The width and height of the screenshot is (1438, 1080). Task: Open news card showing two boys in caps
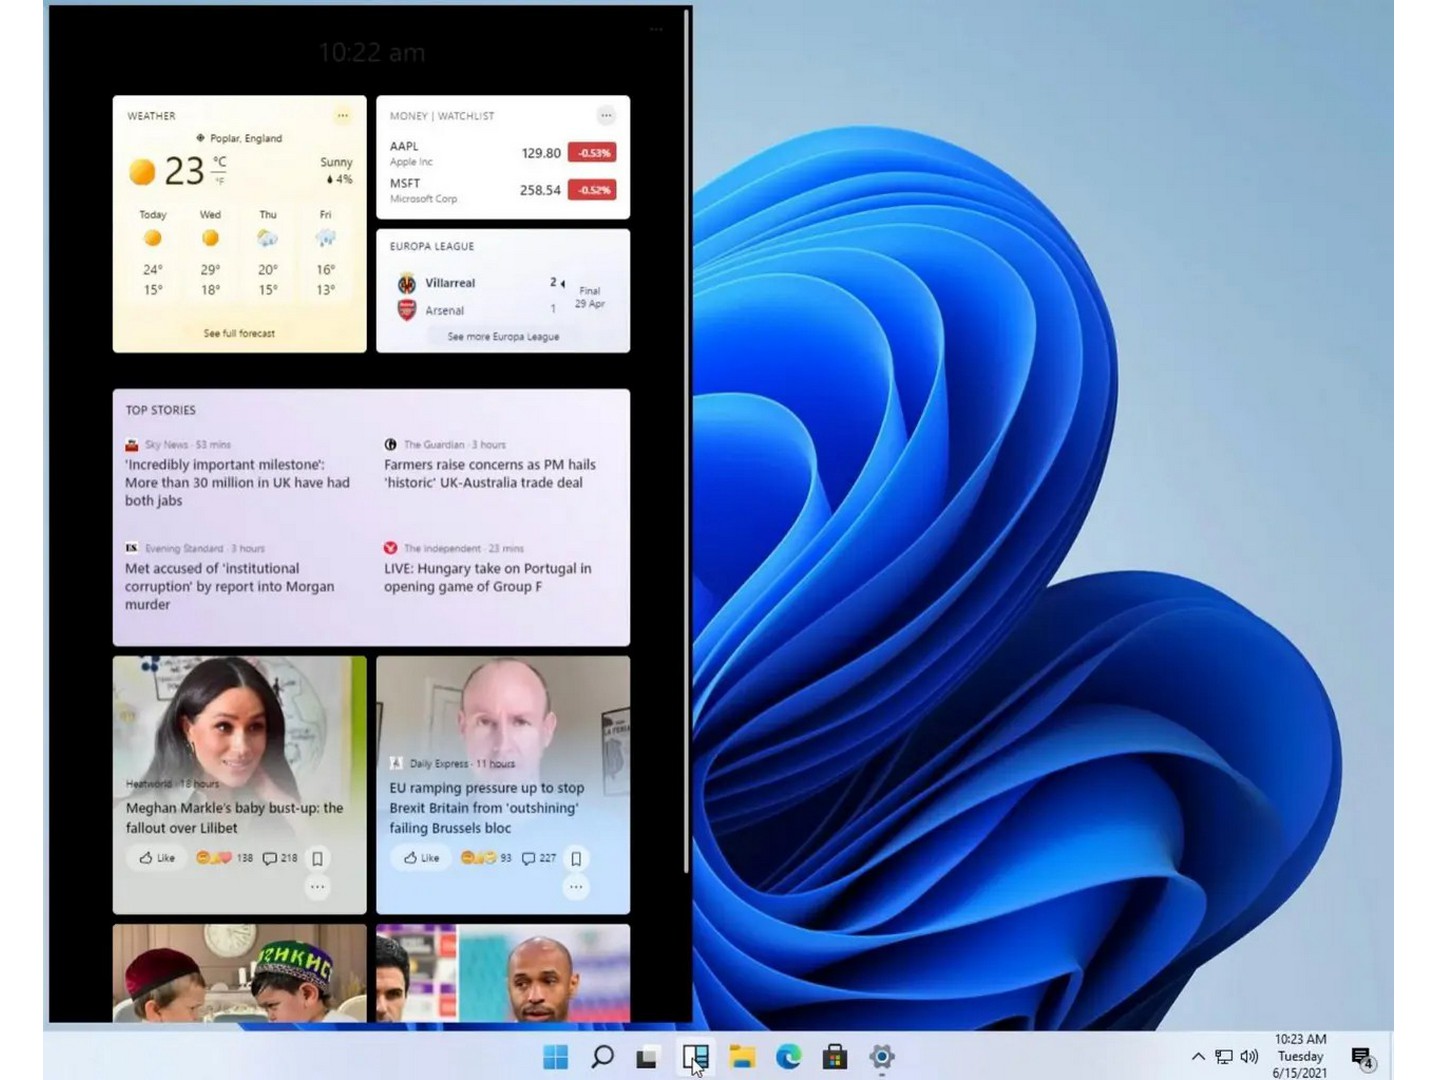pos(240,972)
